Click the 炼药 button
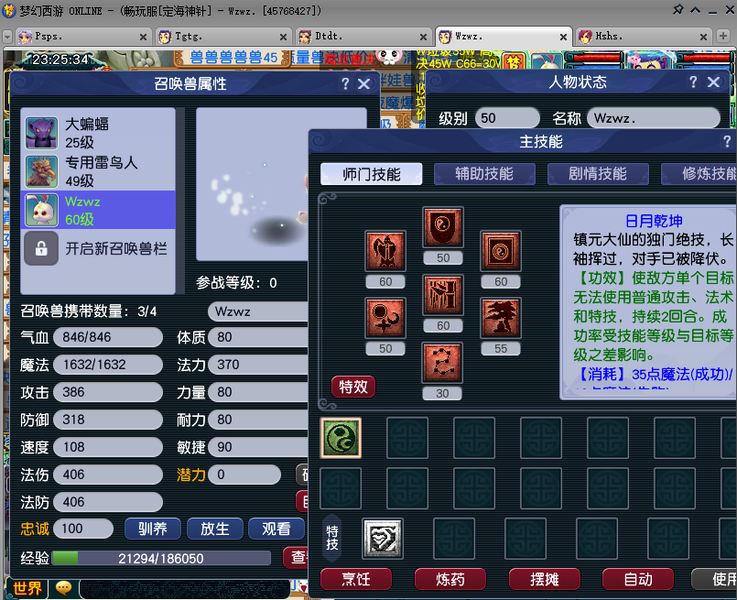Screen dimensions: 737x600 (x=450, y=579)
